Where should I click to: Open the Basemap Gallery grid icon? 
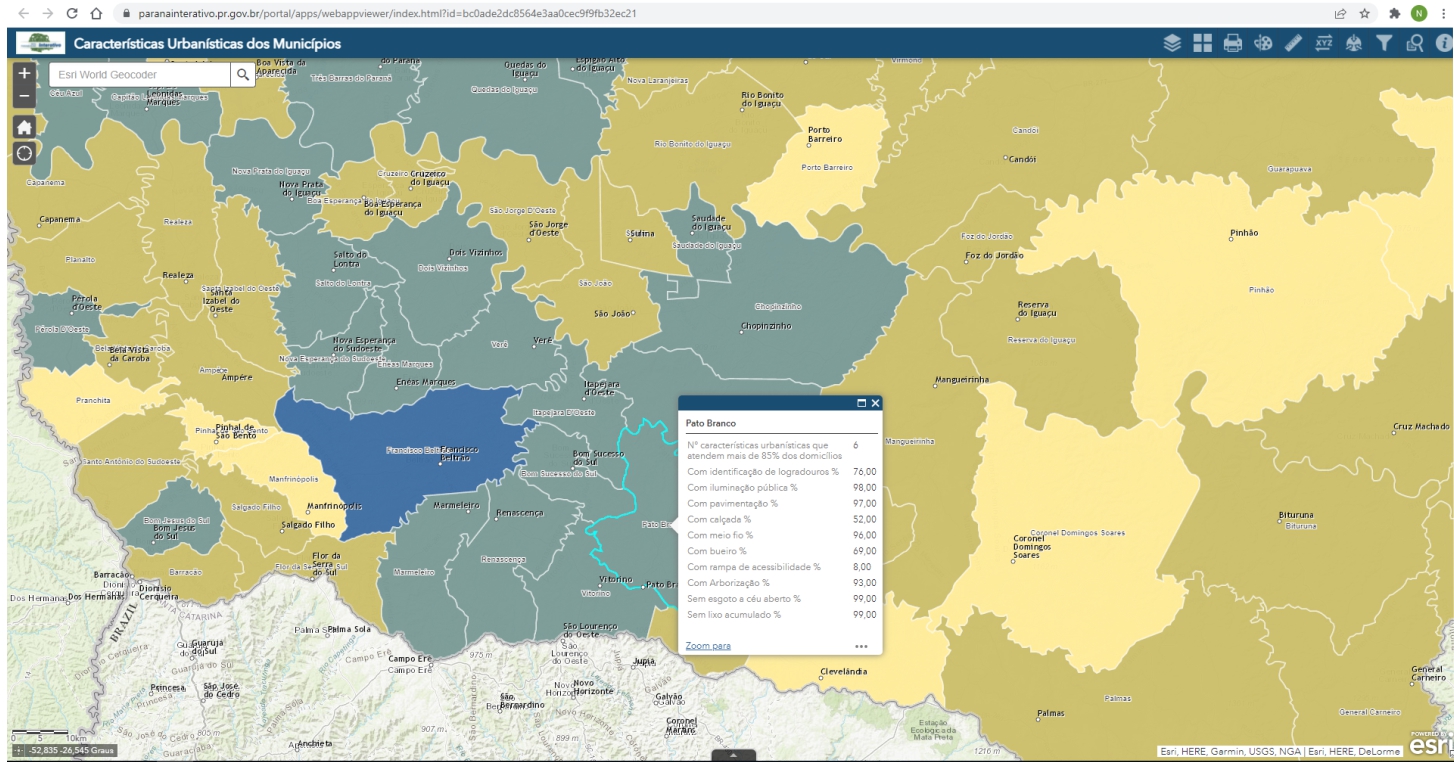(1203, 43)
